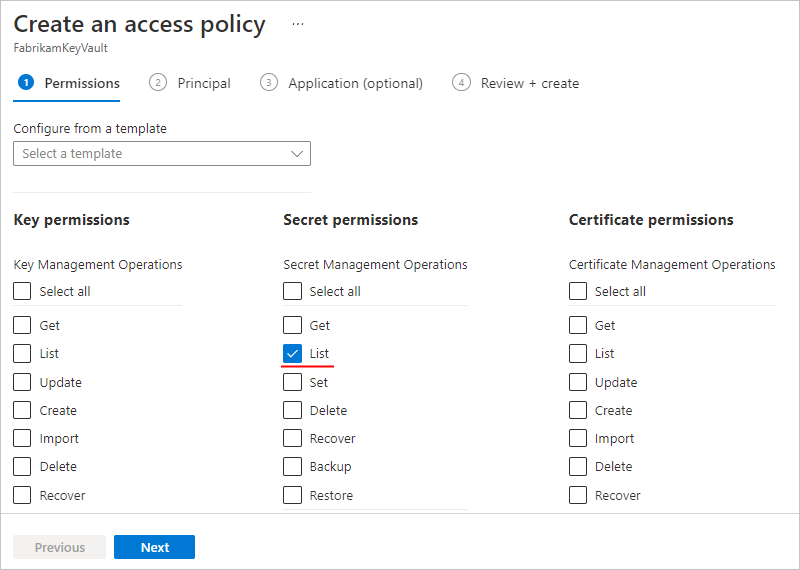Click the step 2 Principal circle icon
This screenshot has height=570, width=800.
click(158, 83)
